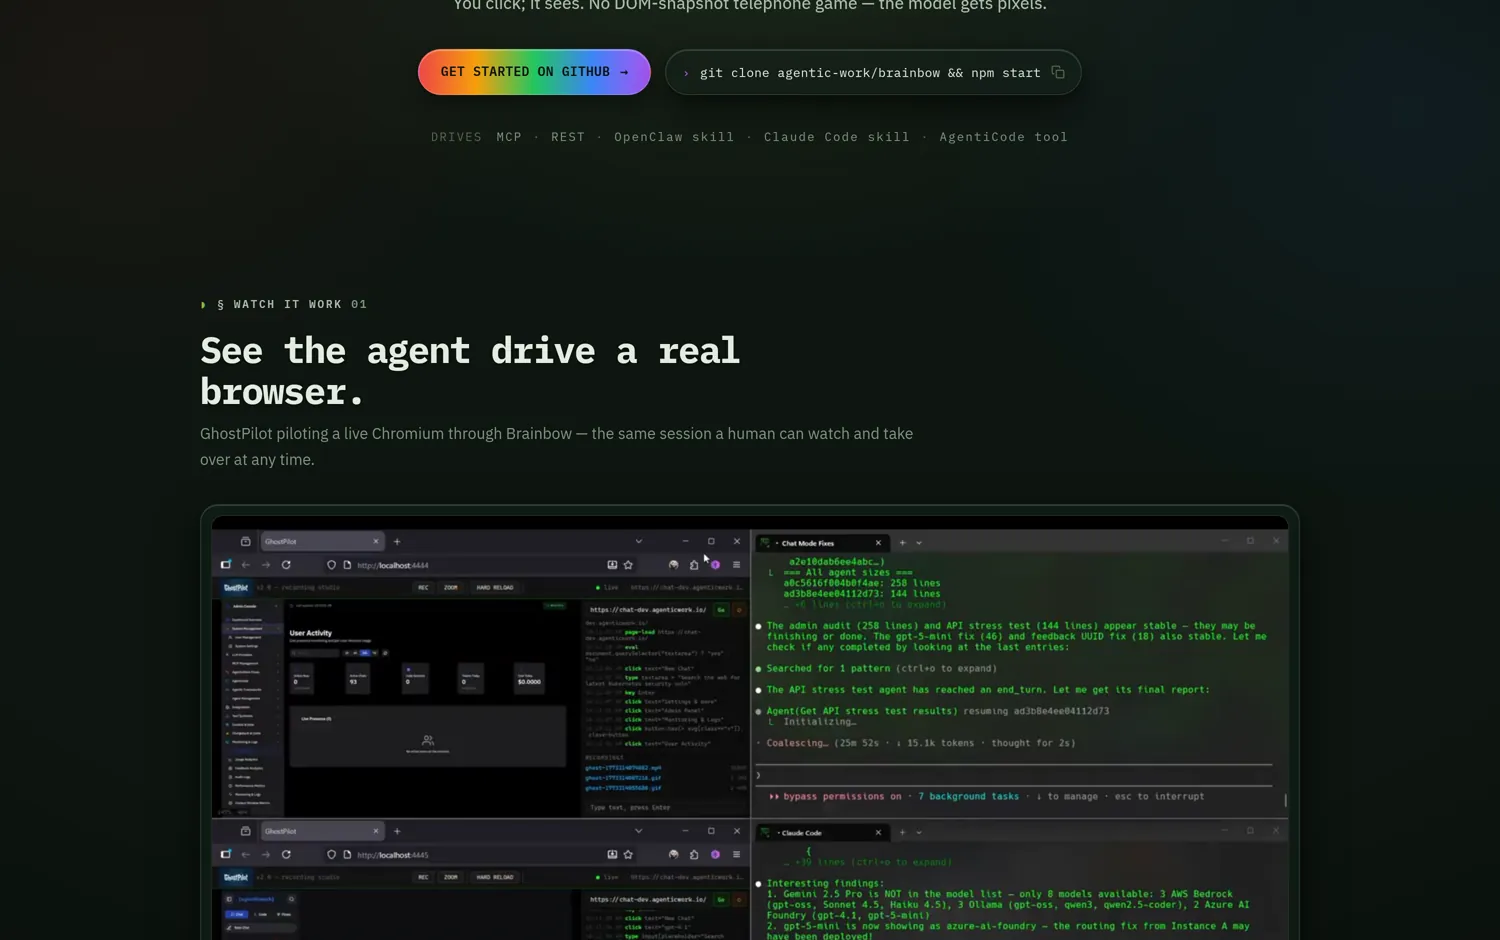
Task: Expand the tab list chevron in the localhost:4445 browser
Action: (639, 831)
